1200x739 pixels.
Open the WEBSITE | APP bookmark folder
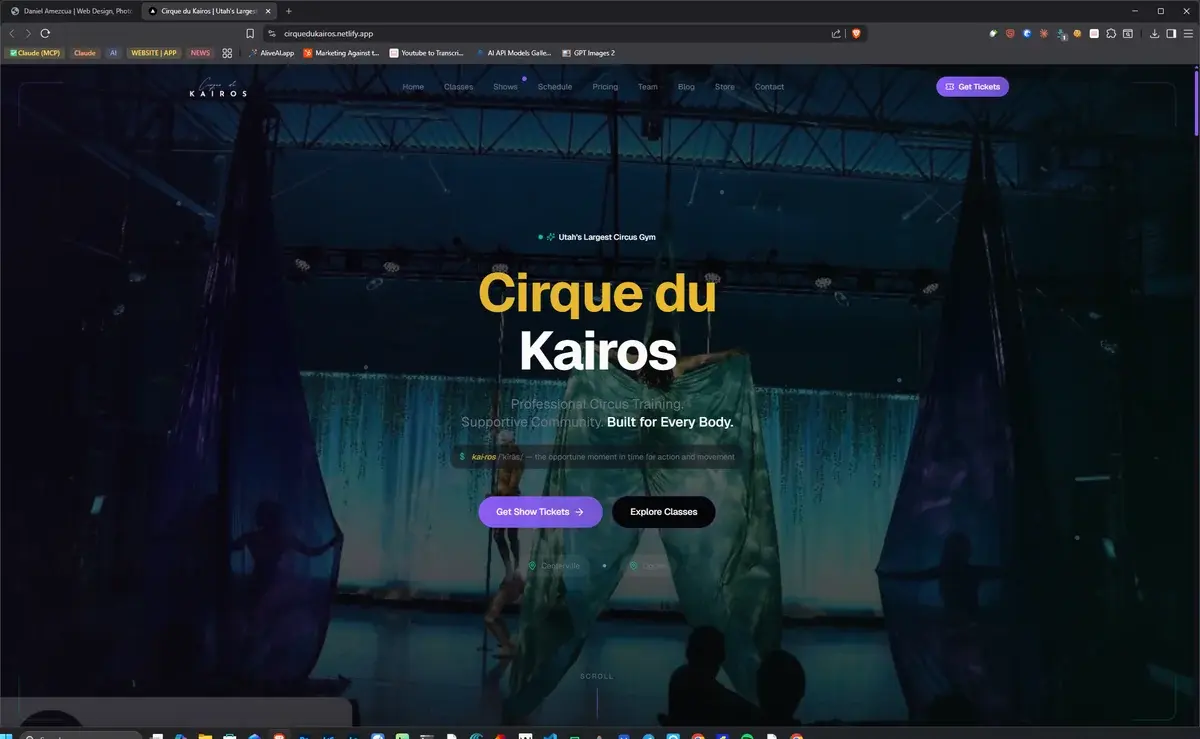coord(154,53)
